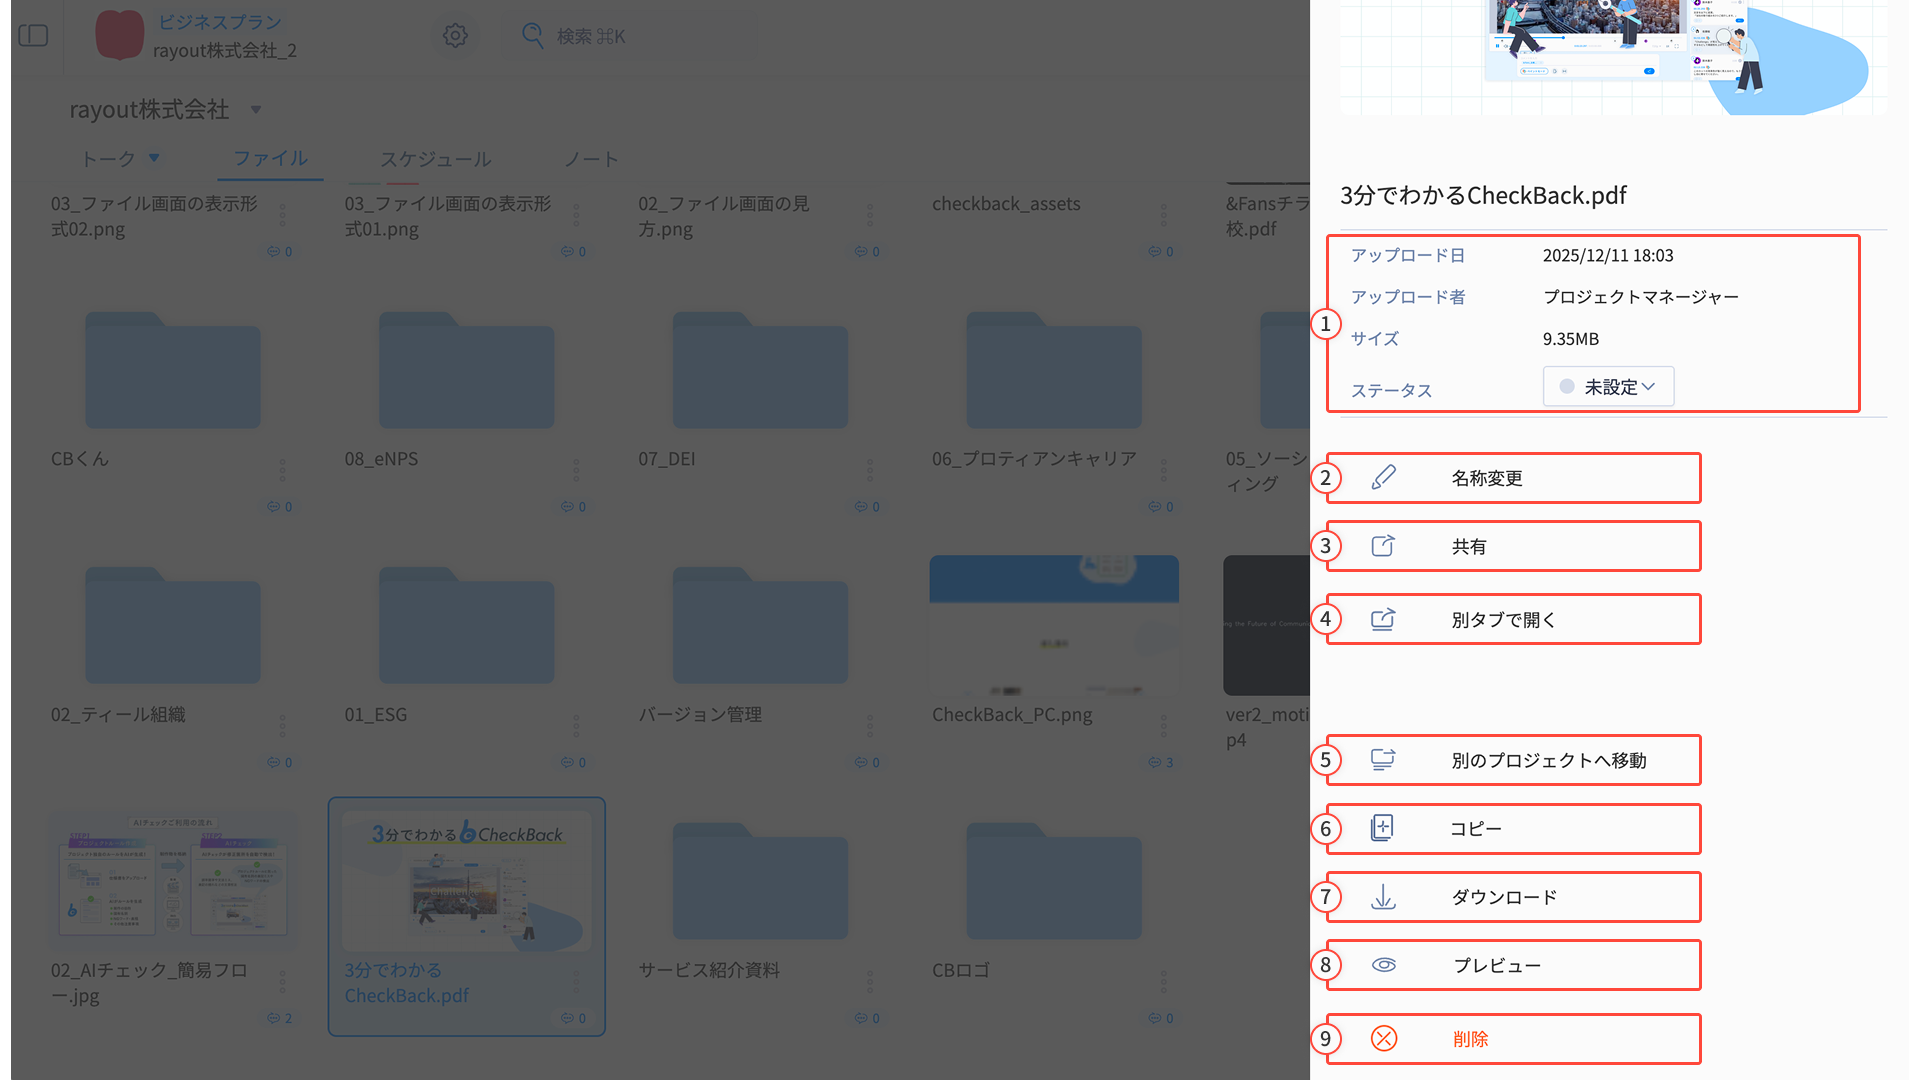Screen dimensions: 1920x1080
Task: Click the 削除 text button
Action: pos(1470,1039)
